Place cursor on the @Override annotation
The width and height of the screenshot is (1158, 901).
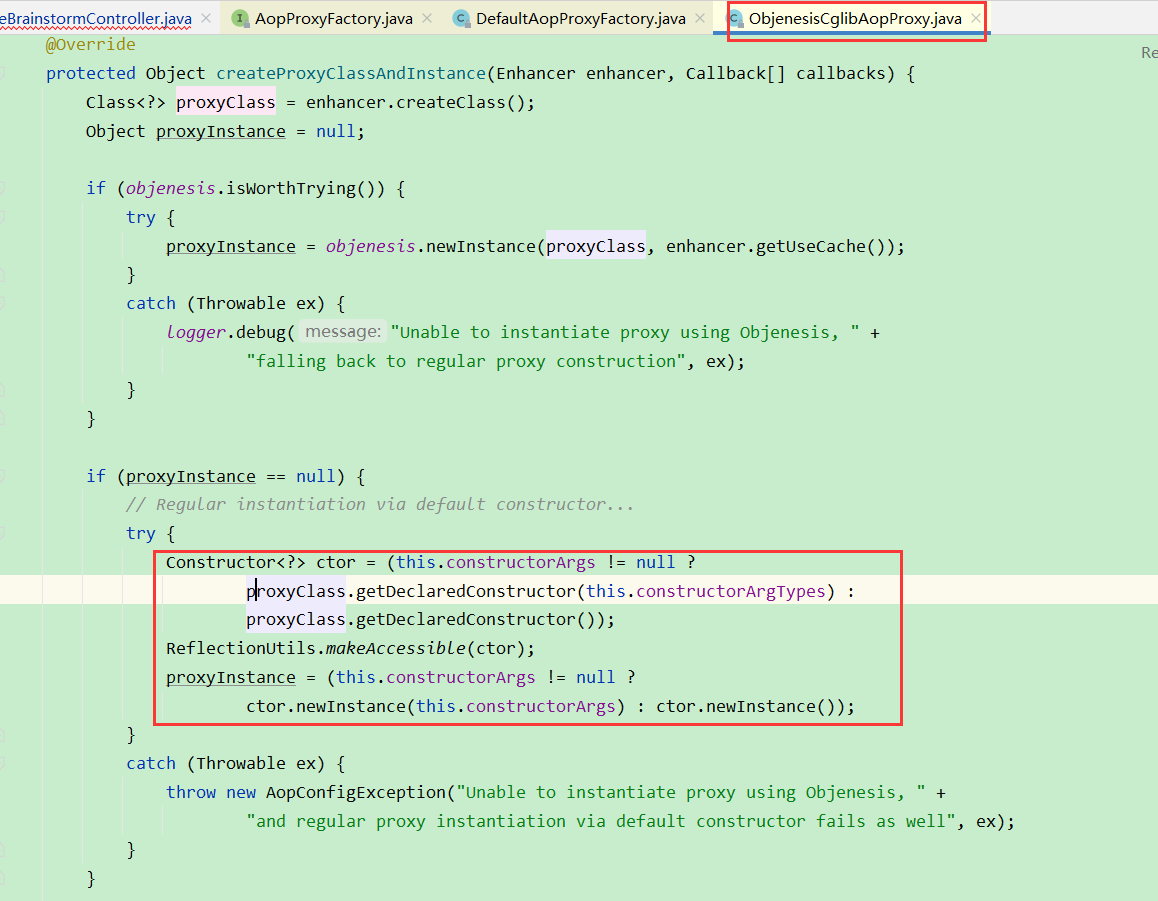coord(90,44)
